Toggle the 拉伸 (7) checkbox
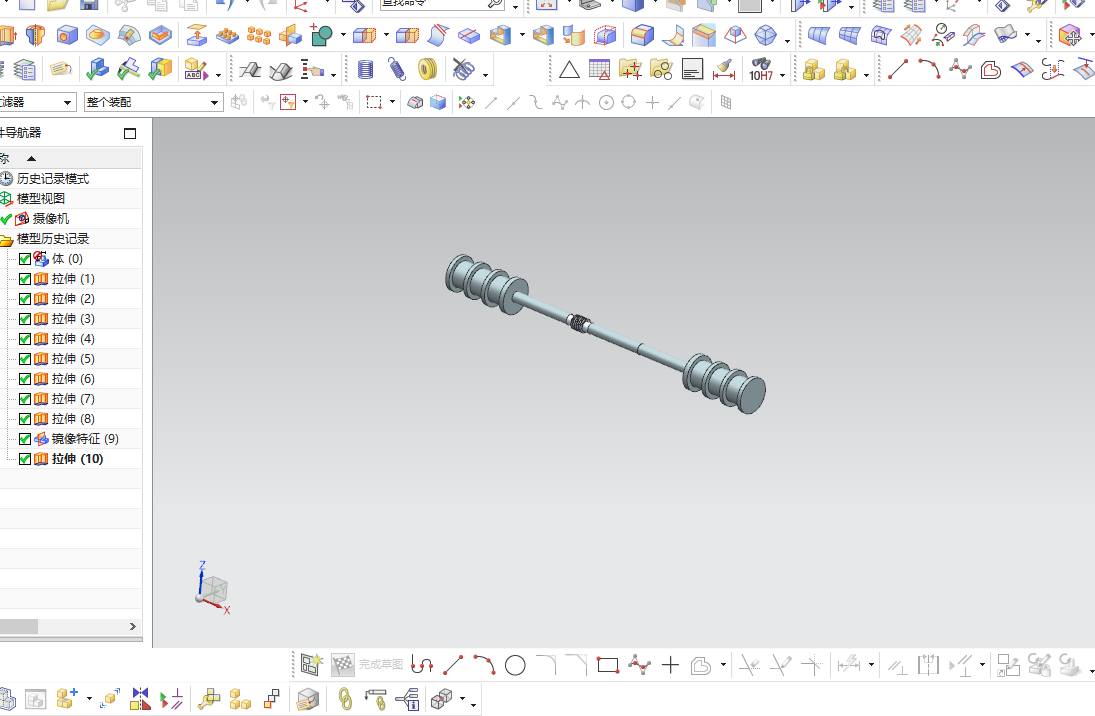Screen dimensions: 1095x716 (25, 399)
